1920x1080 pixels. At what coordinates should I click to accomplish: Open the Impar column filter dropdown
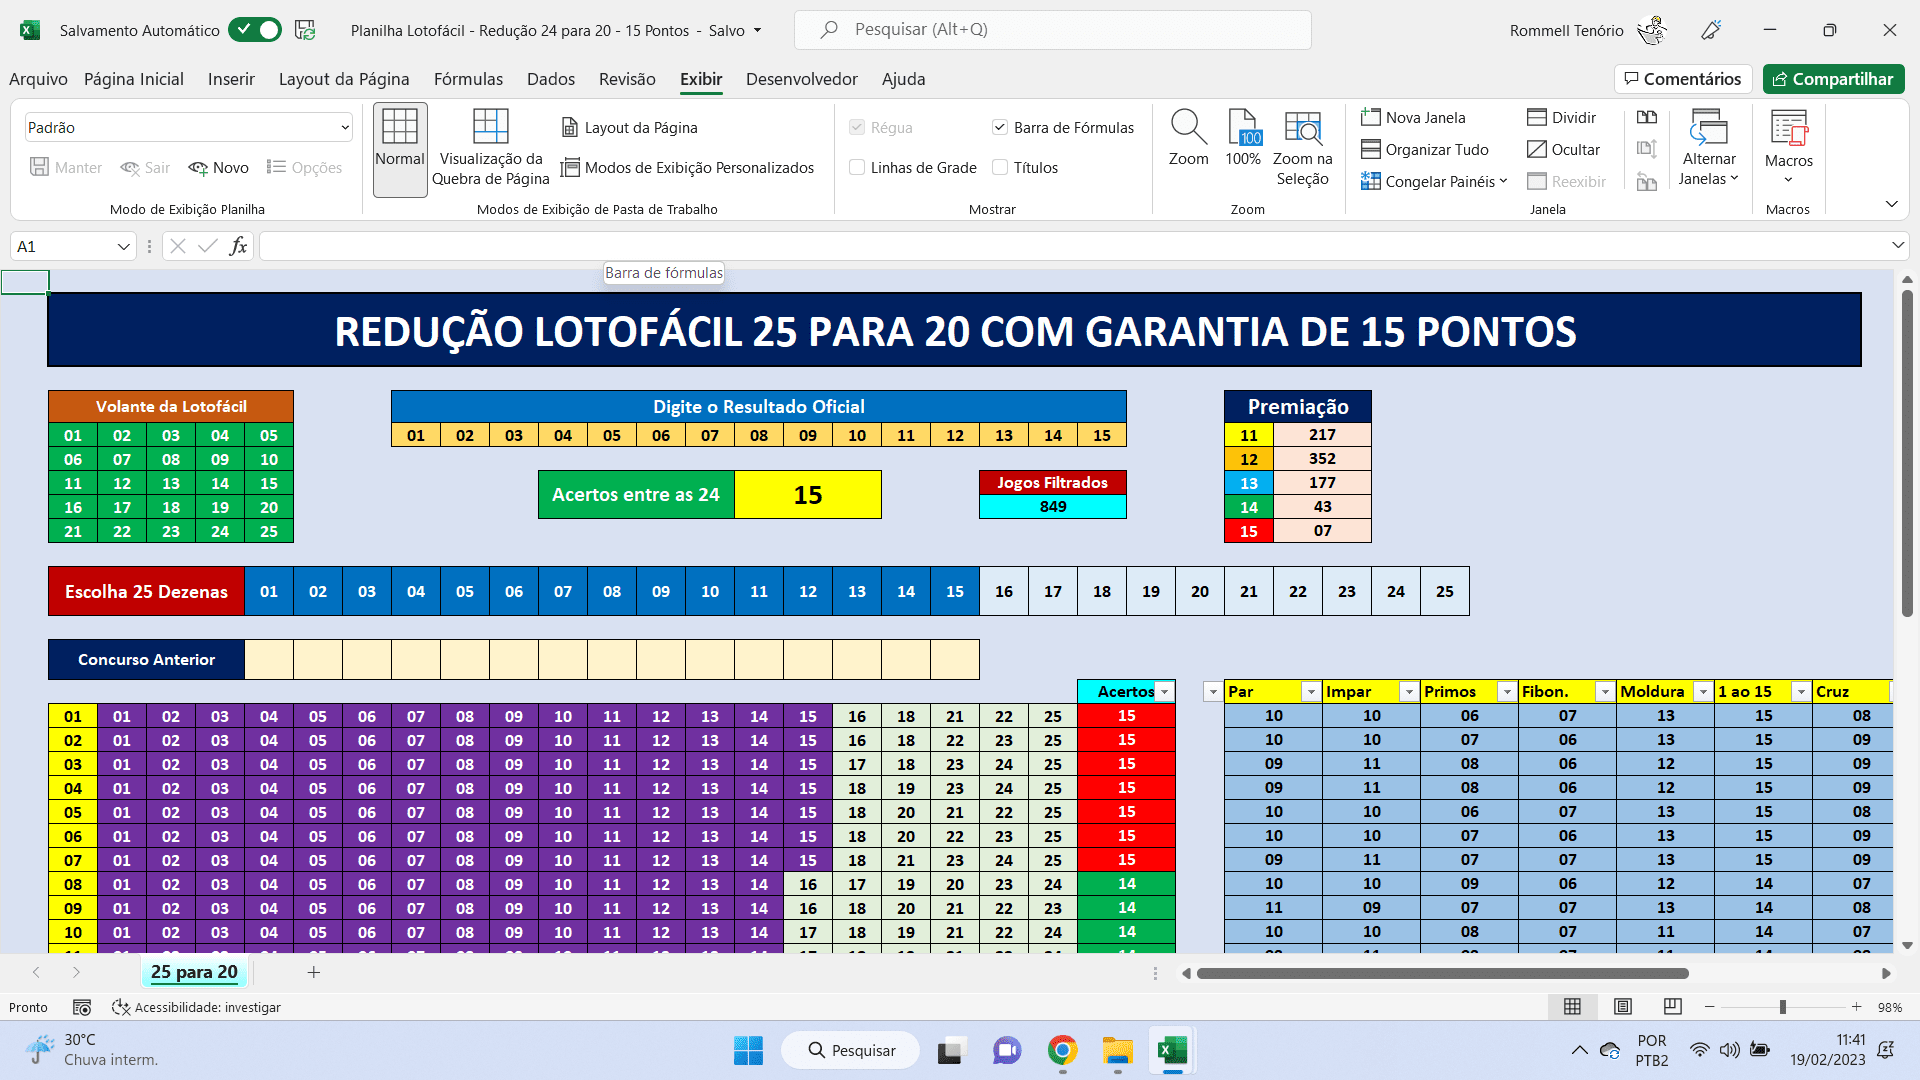click(x=1408, y=692)
